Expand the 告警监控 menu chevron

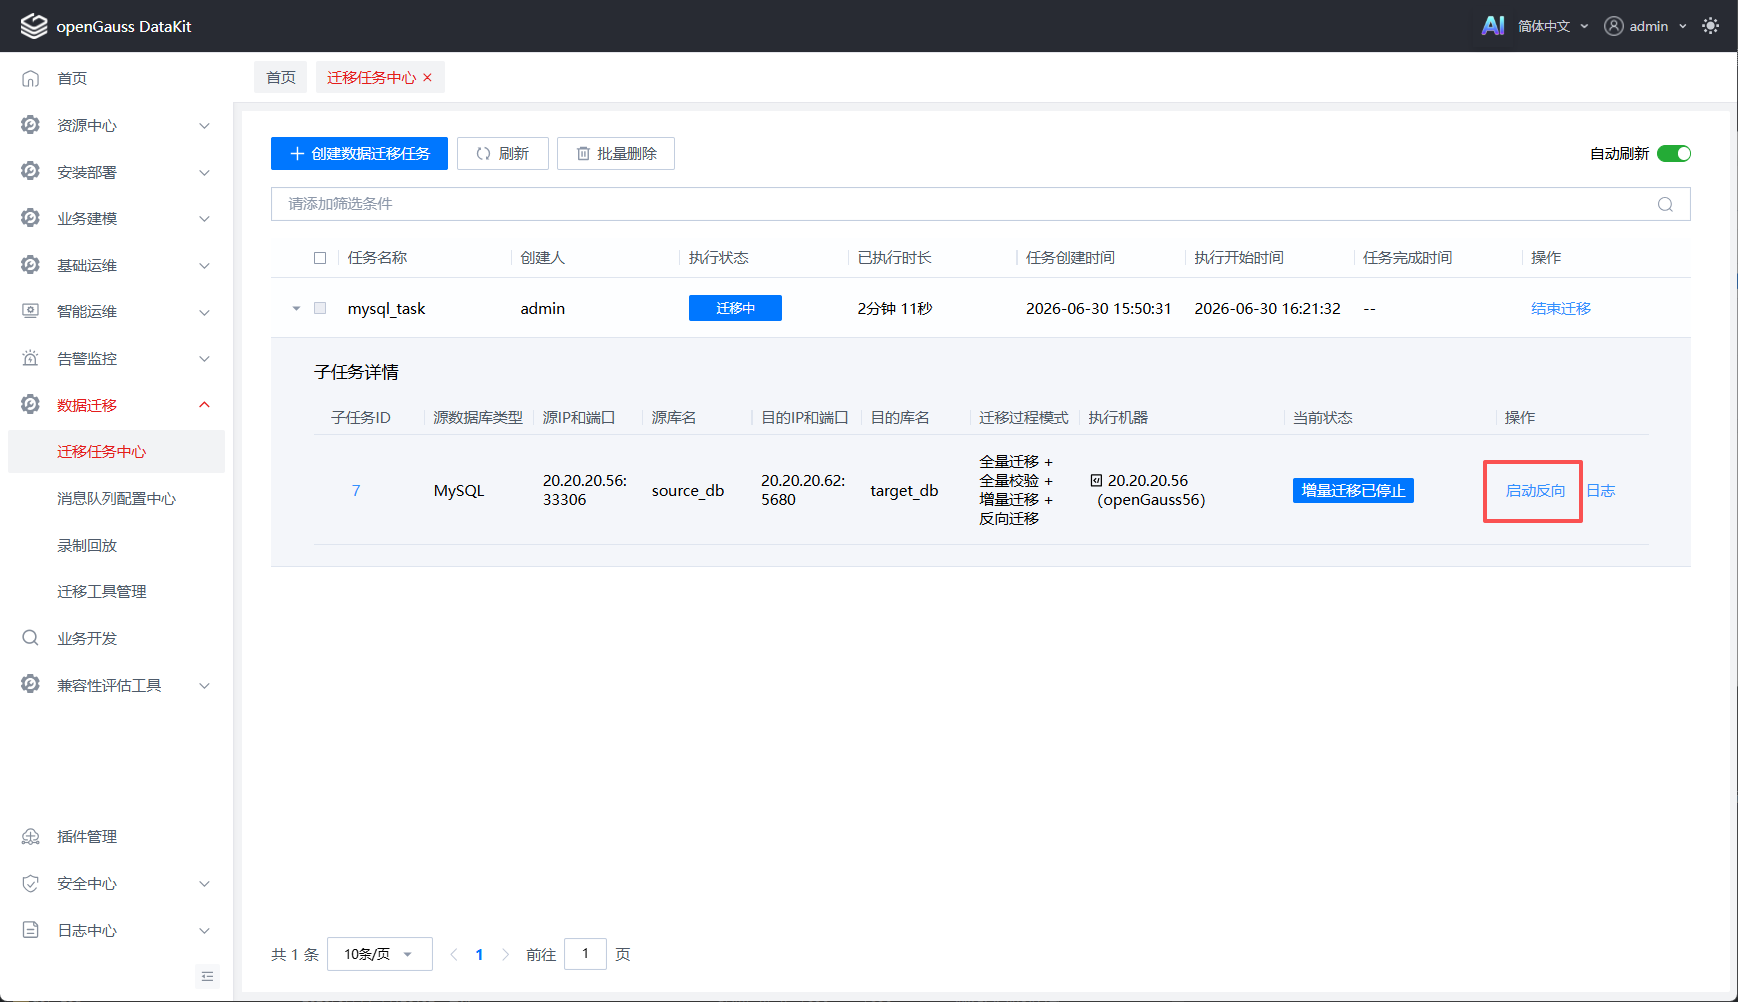click(204, 358)
